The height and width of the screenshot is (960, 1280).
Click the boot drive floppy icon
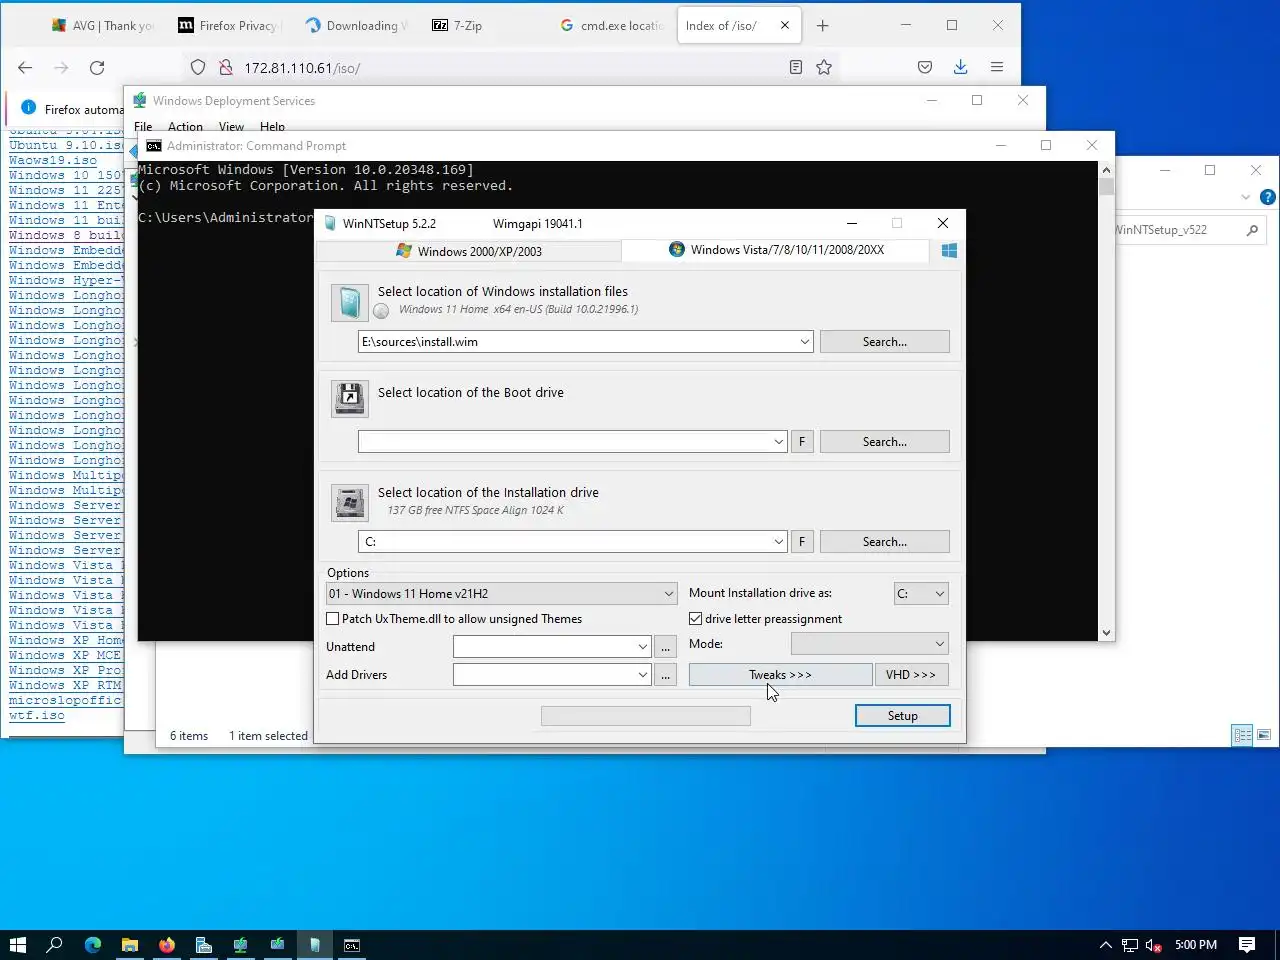349,399
